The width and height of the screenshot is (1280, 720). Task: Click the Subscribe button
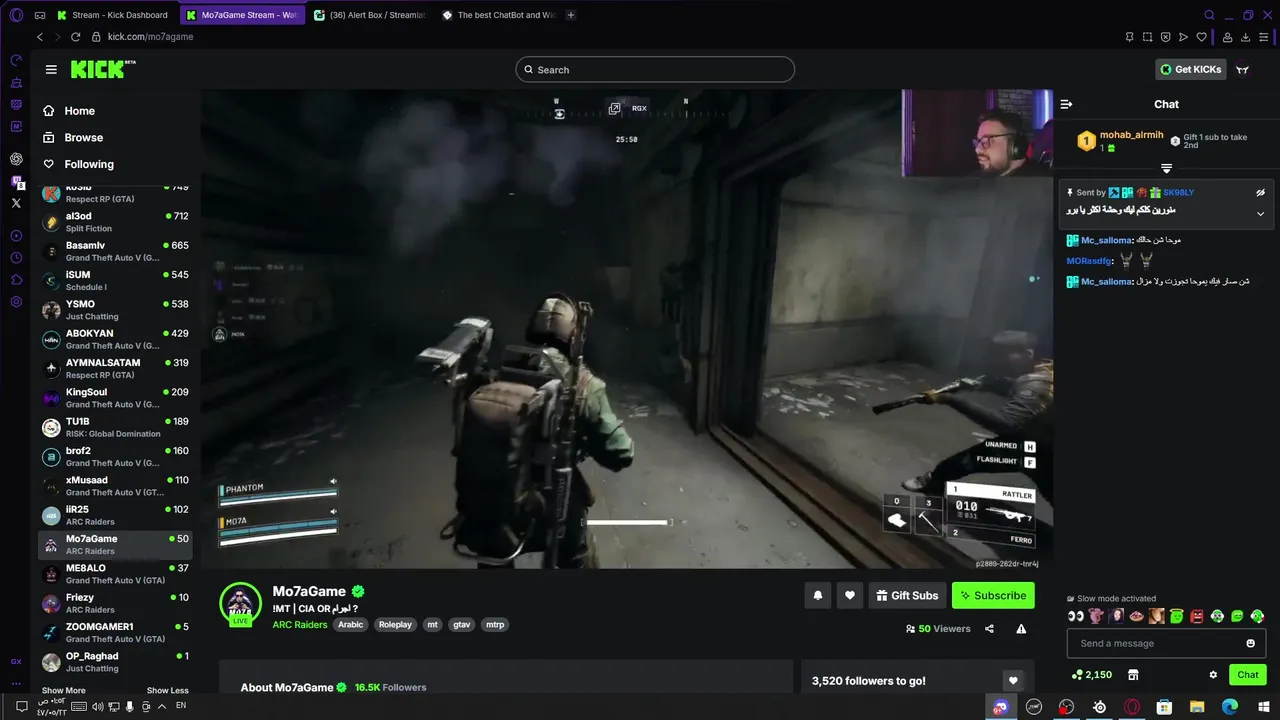pos(993,595)
